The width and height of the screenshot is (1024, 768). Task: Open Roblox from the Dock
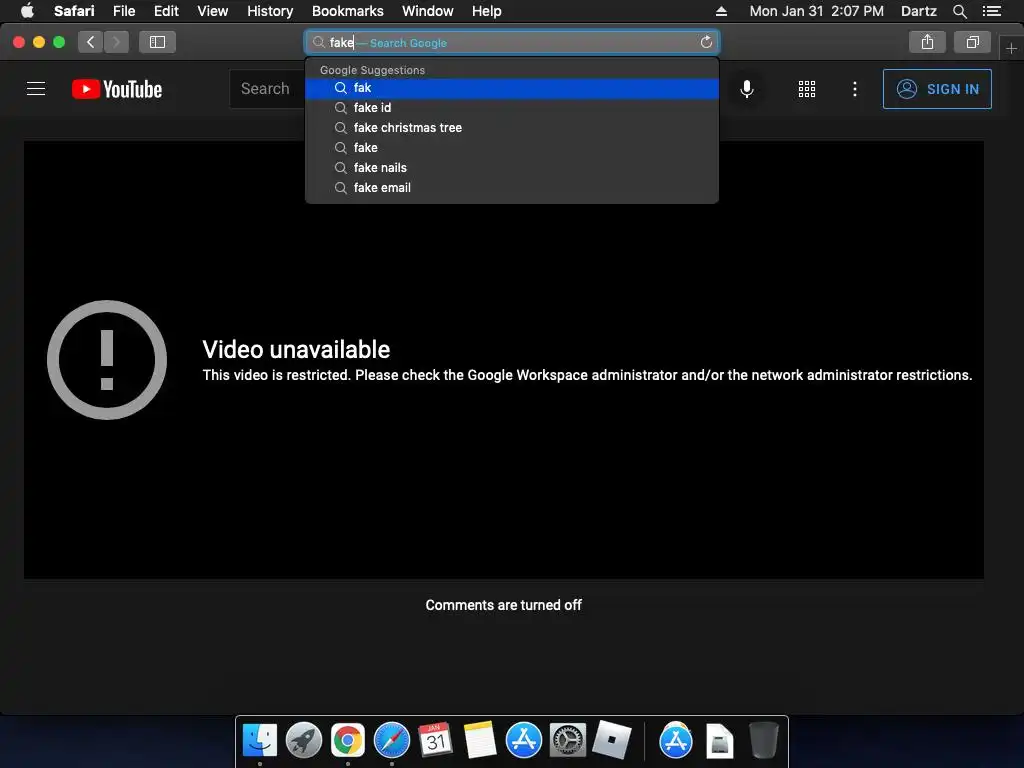pos(612,740)
